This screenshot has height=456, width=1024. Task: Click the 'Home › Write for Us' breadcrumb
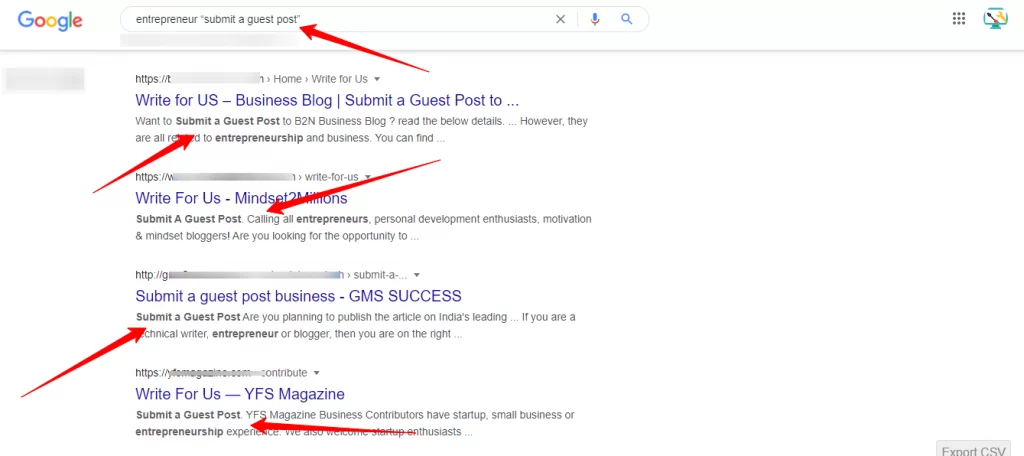click(321, 79)
